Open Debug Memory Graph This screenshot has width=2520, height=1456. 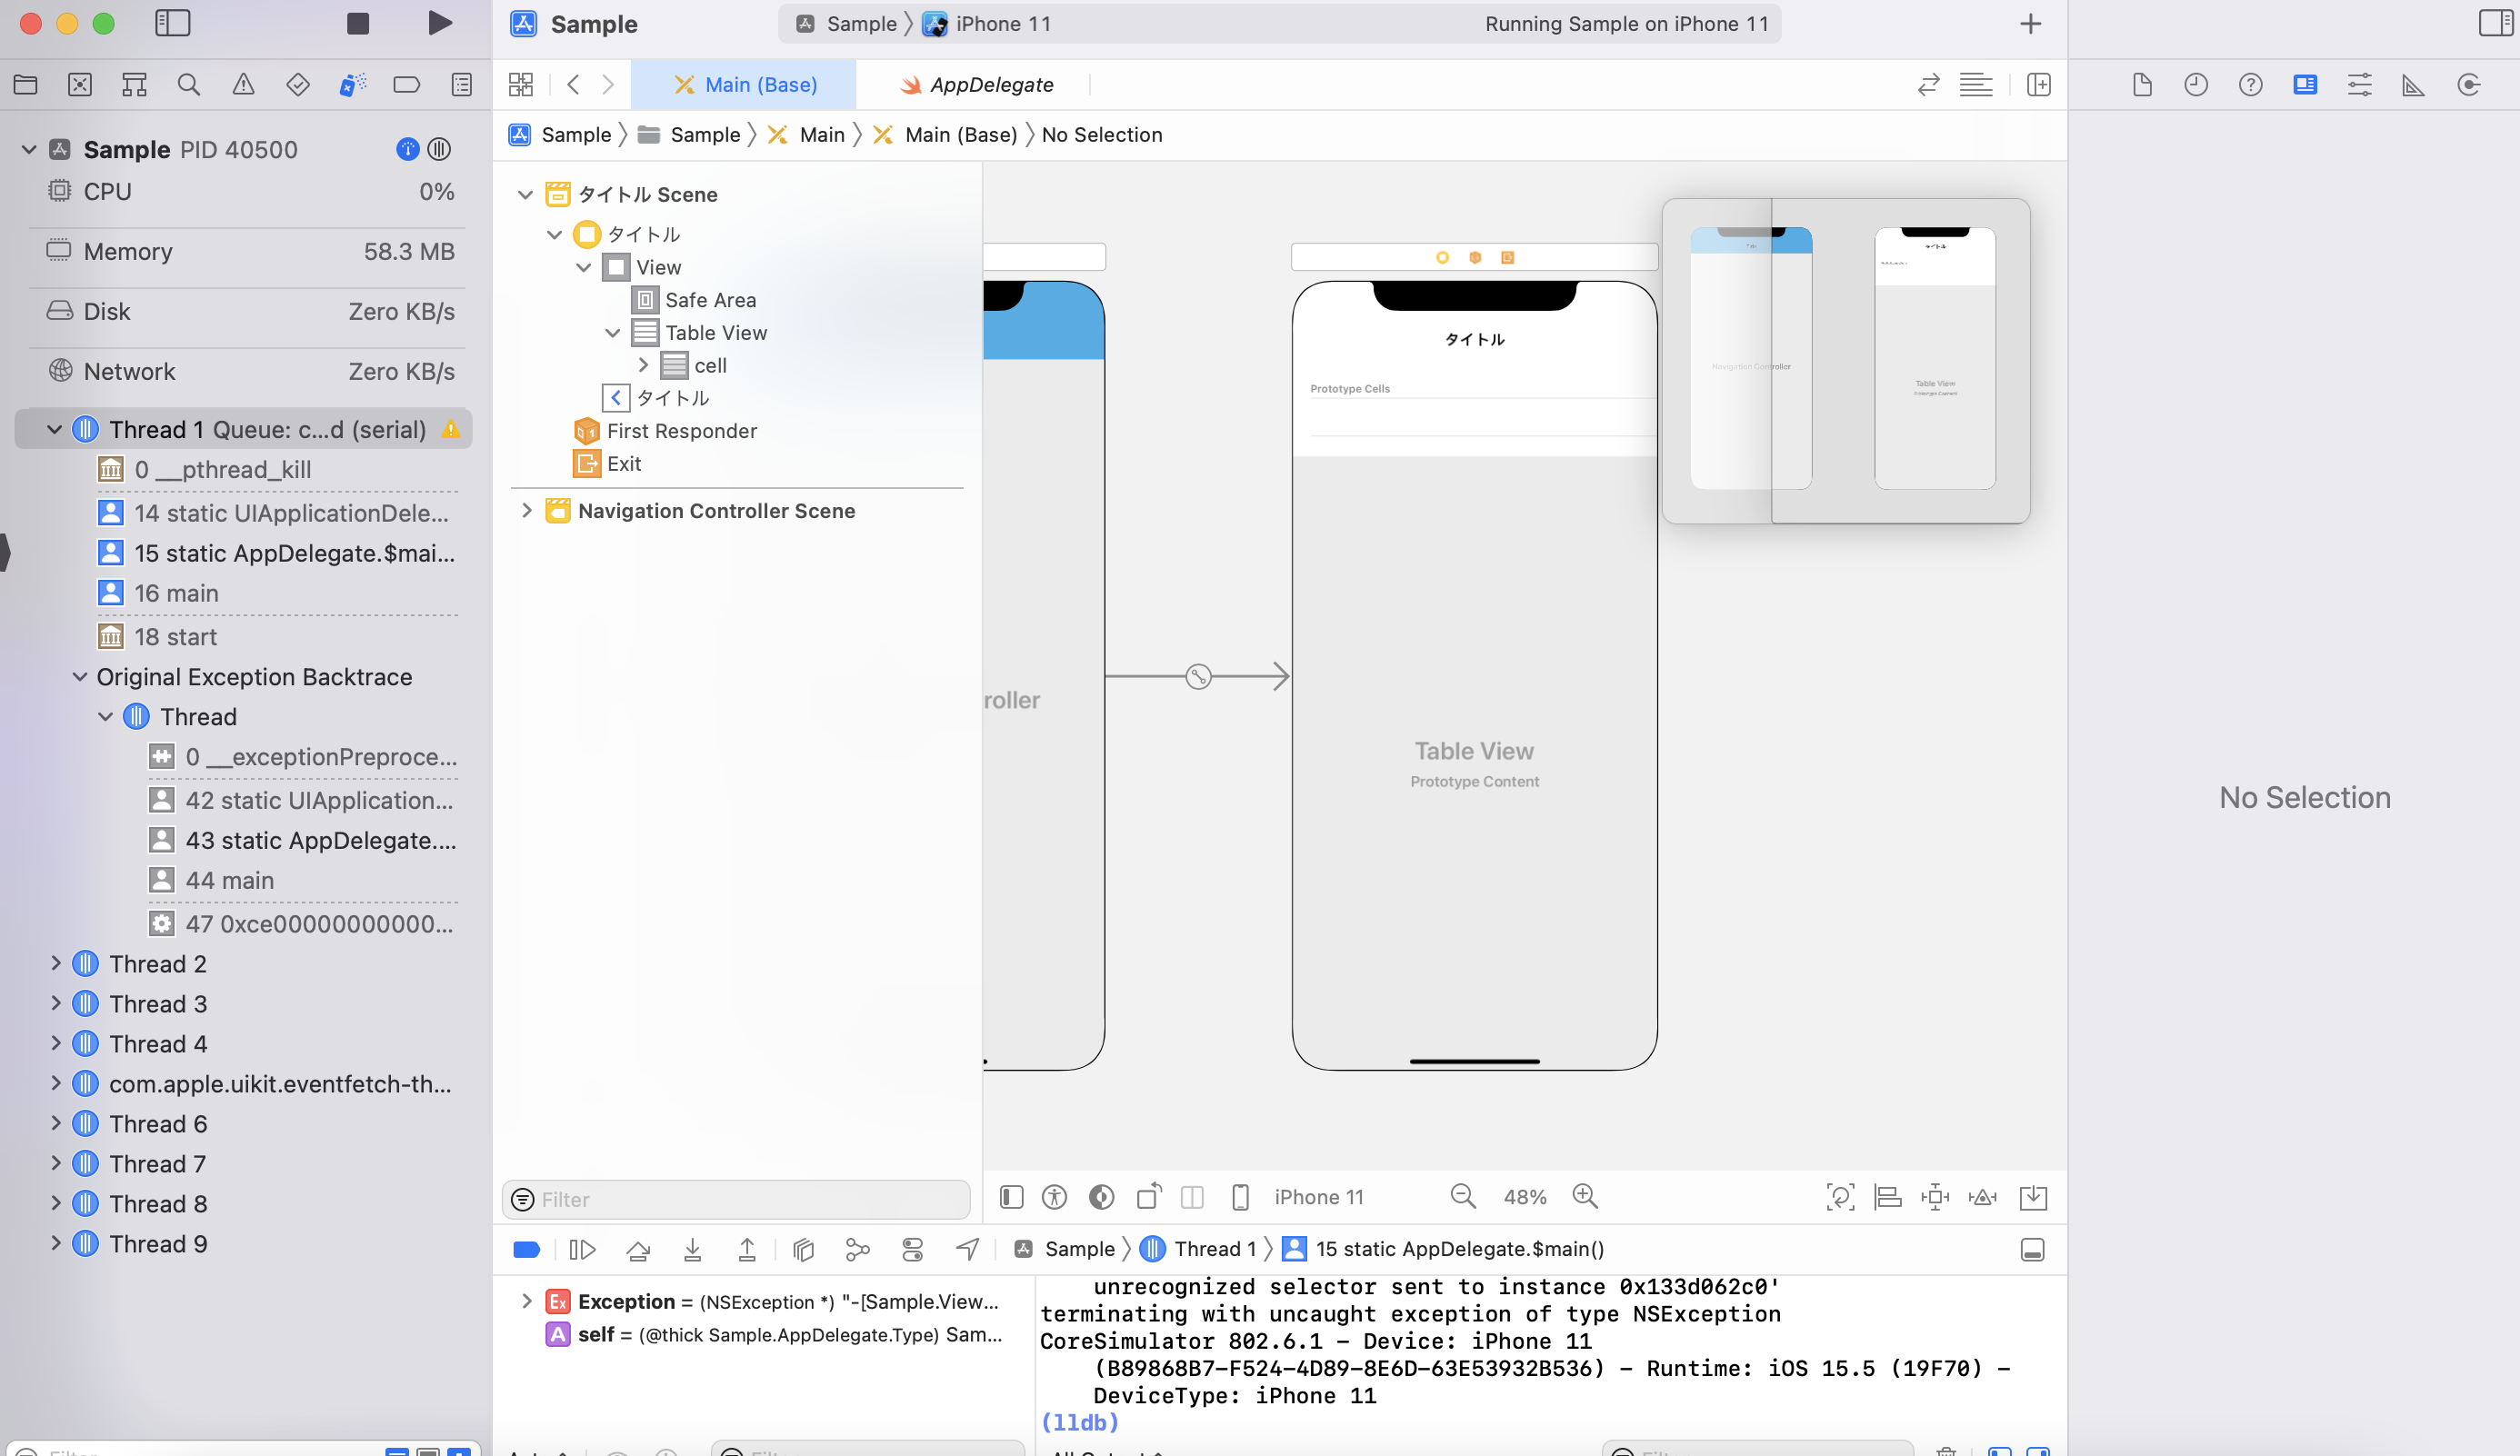coord(857,1249)
